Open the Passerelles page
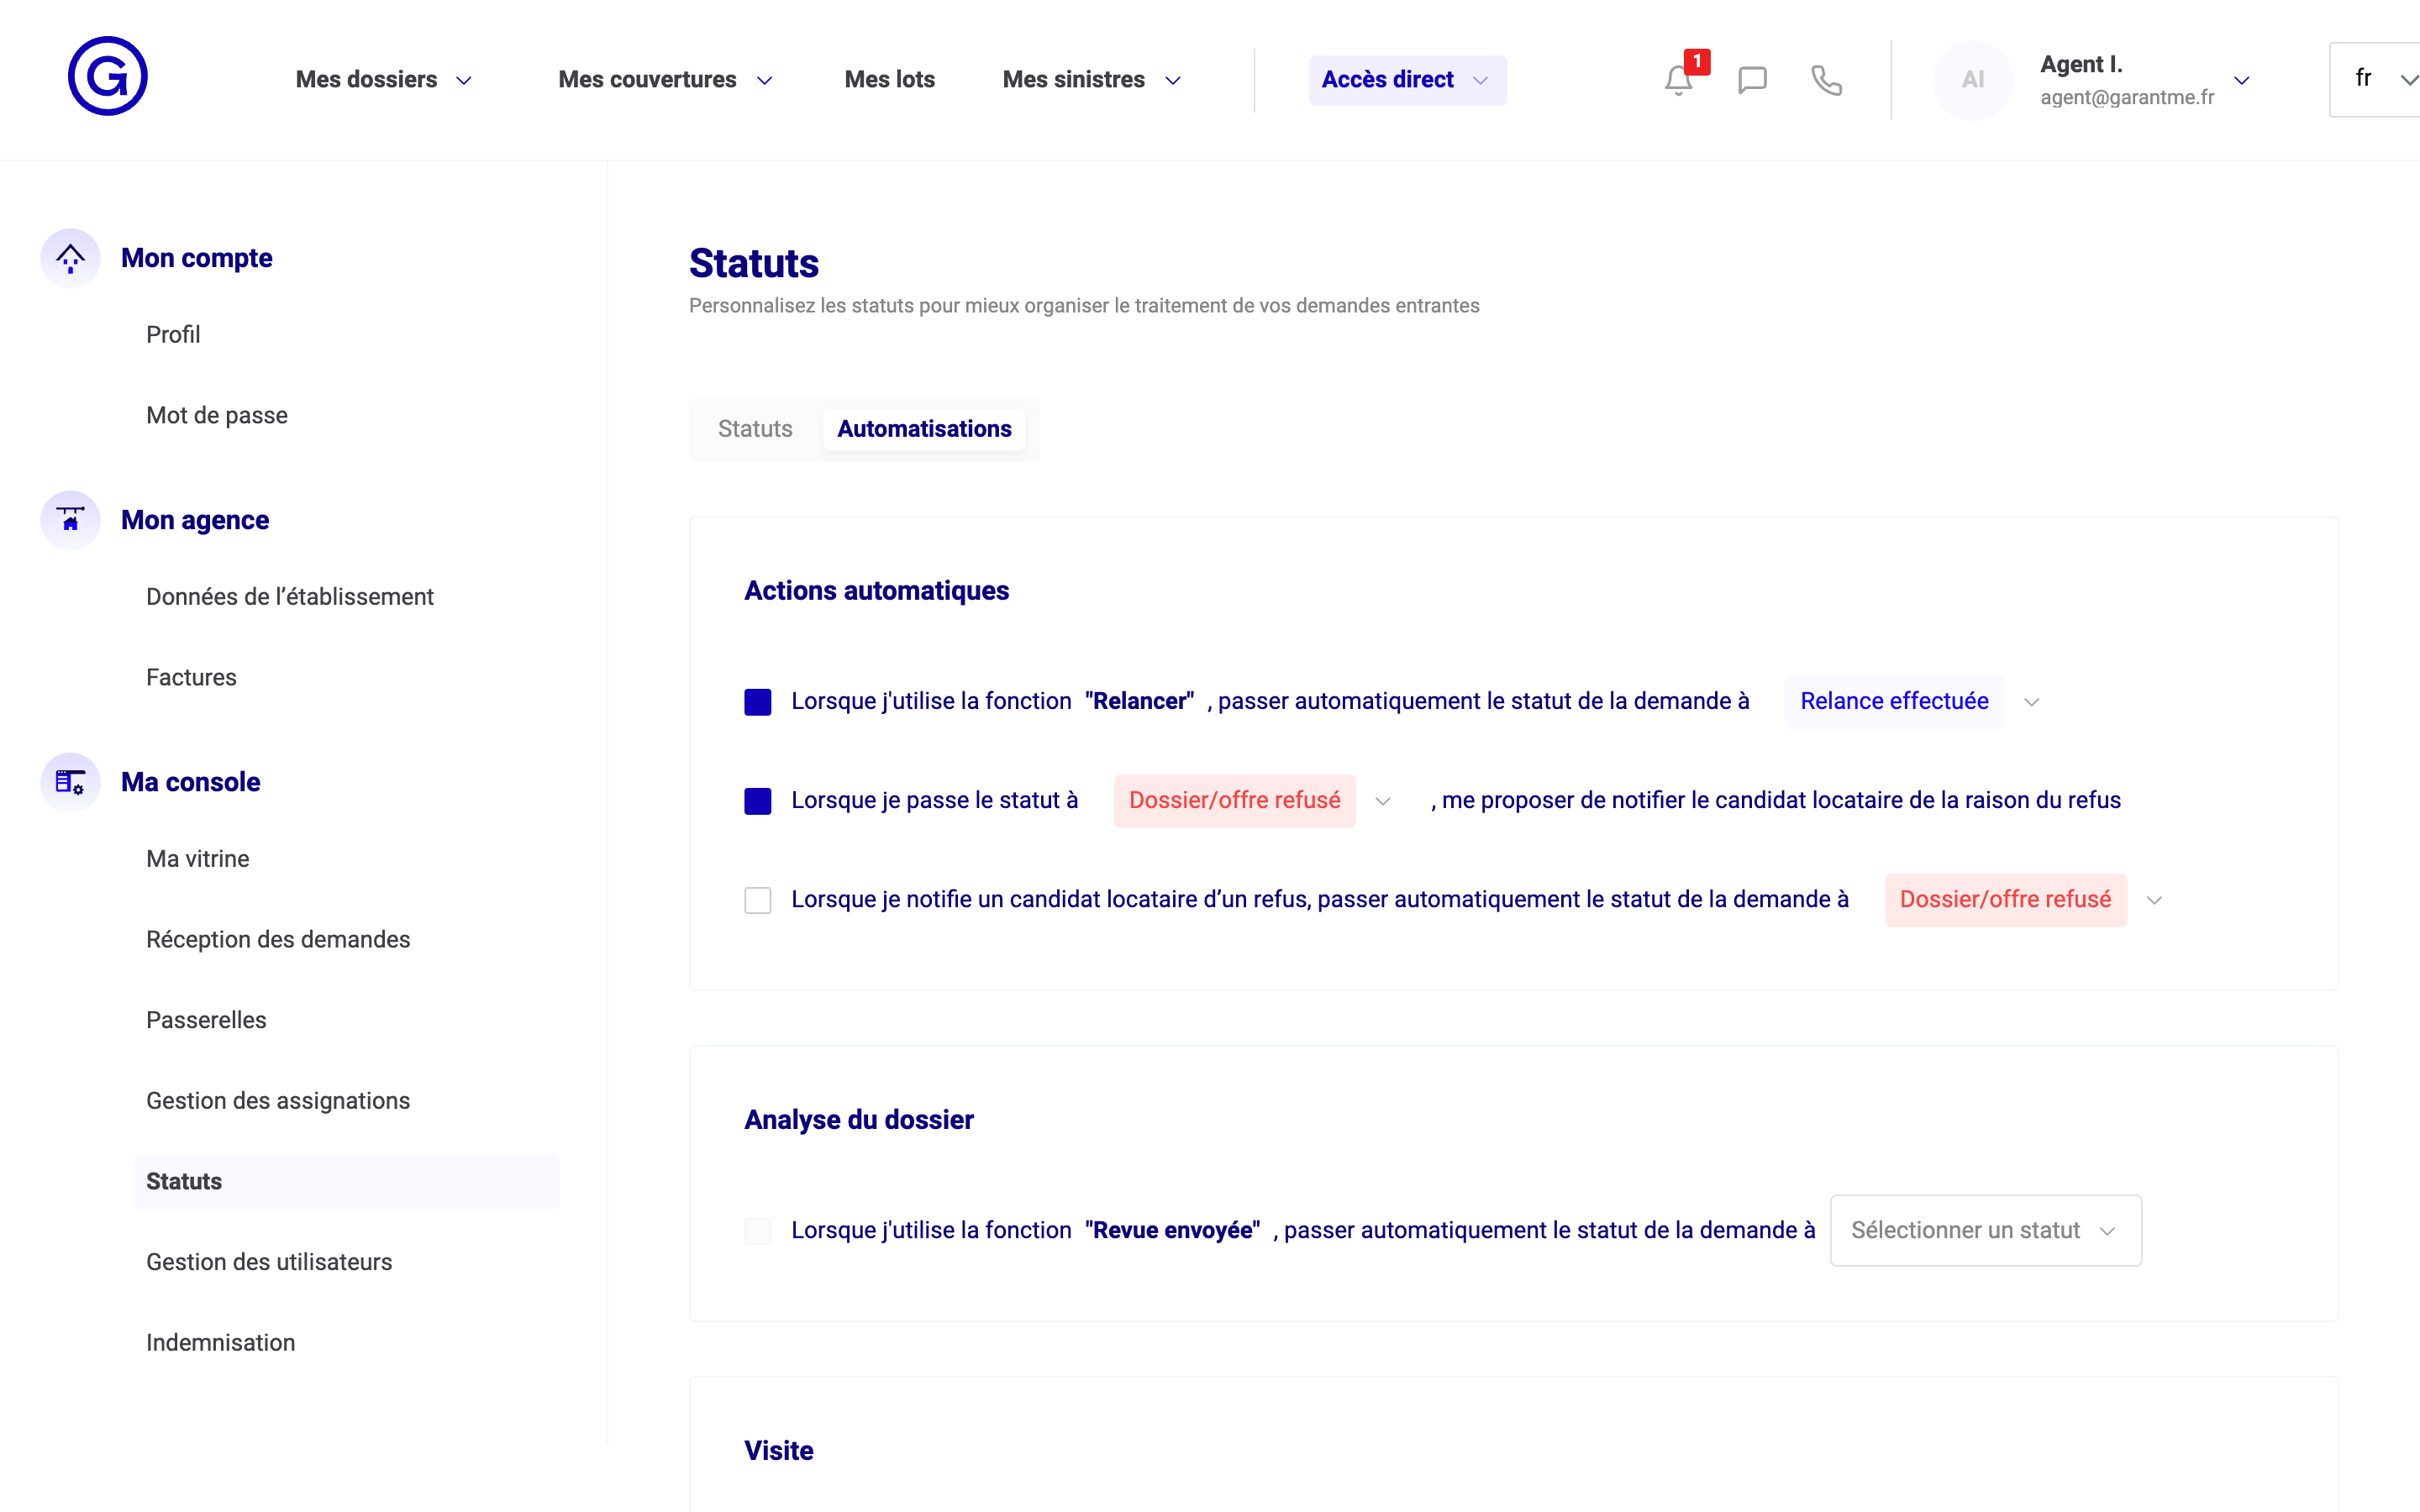The width and height of the screenshot is (2420, 1512). [206, 1020]
